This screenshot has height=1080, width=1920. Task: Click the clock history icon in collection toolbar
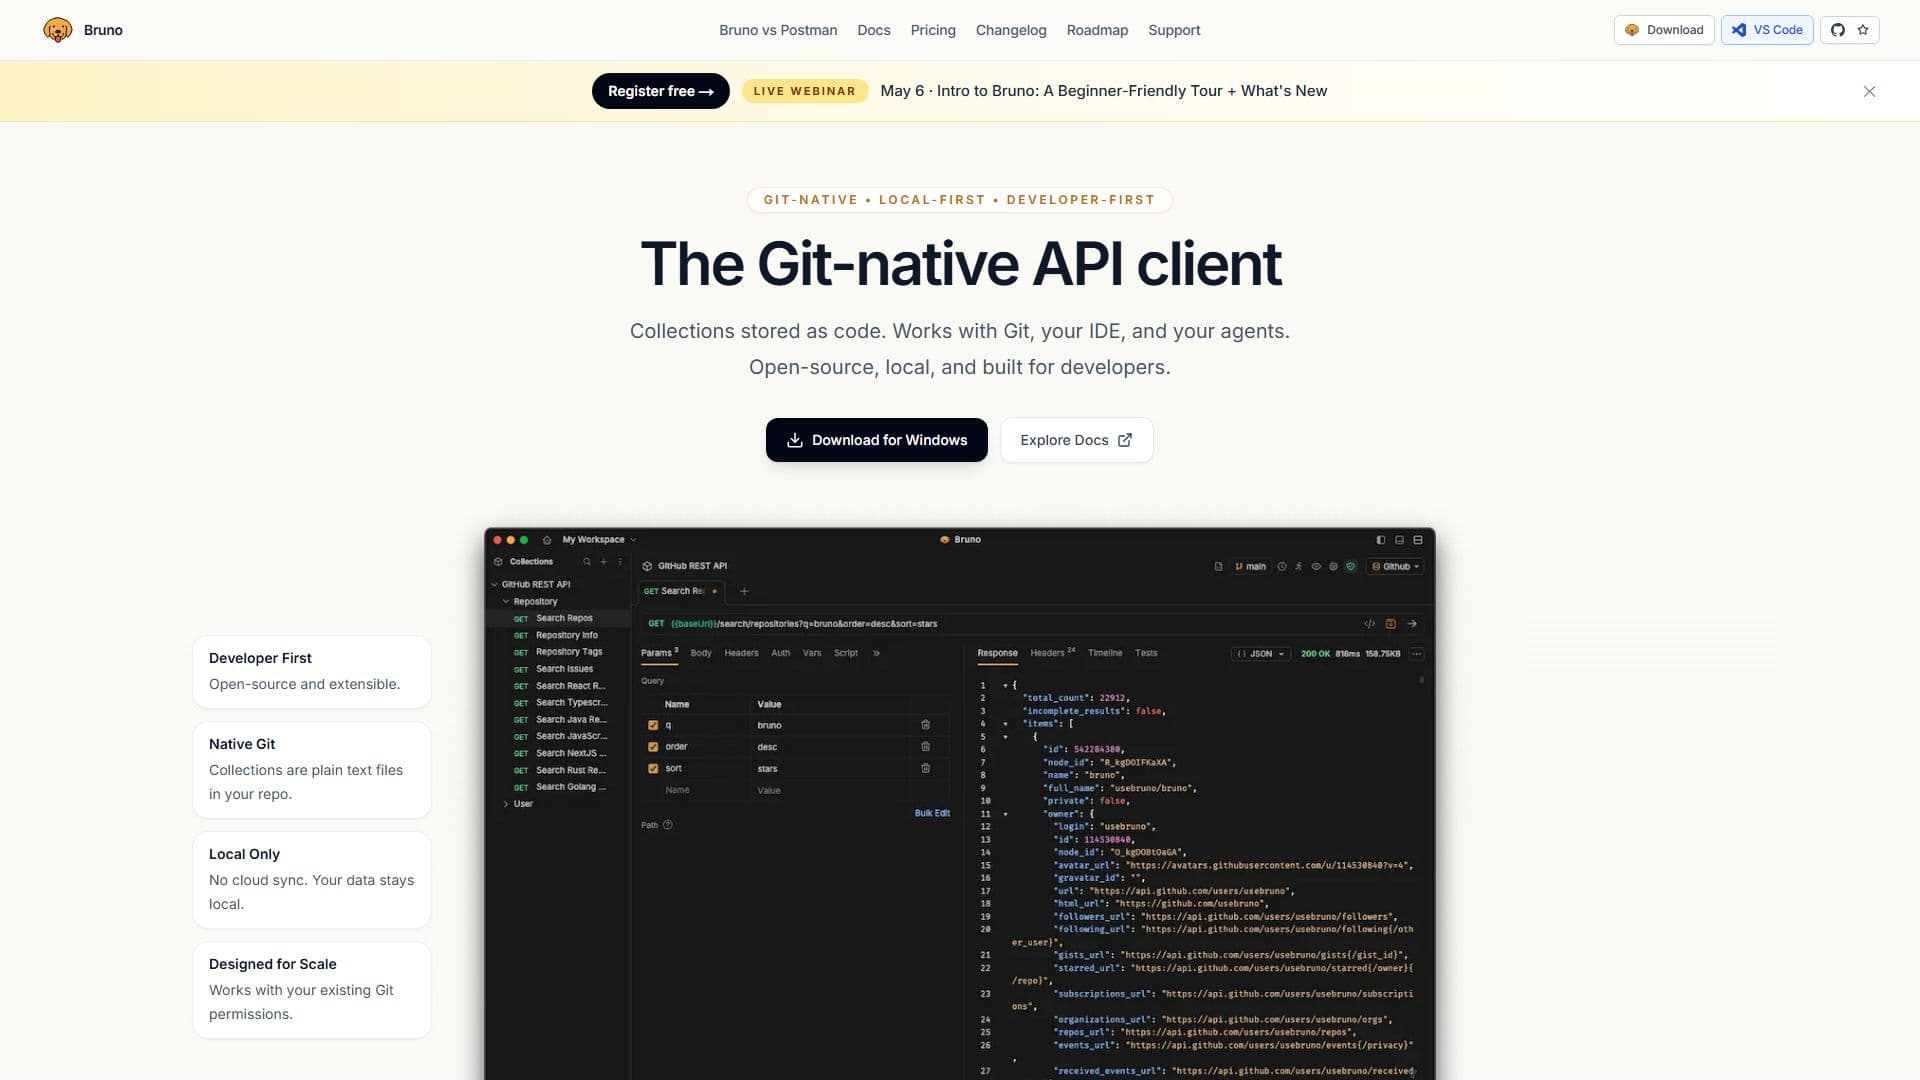pos(1282,567)
